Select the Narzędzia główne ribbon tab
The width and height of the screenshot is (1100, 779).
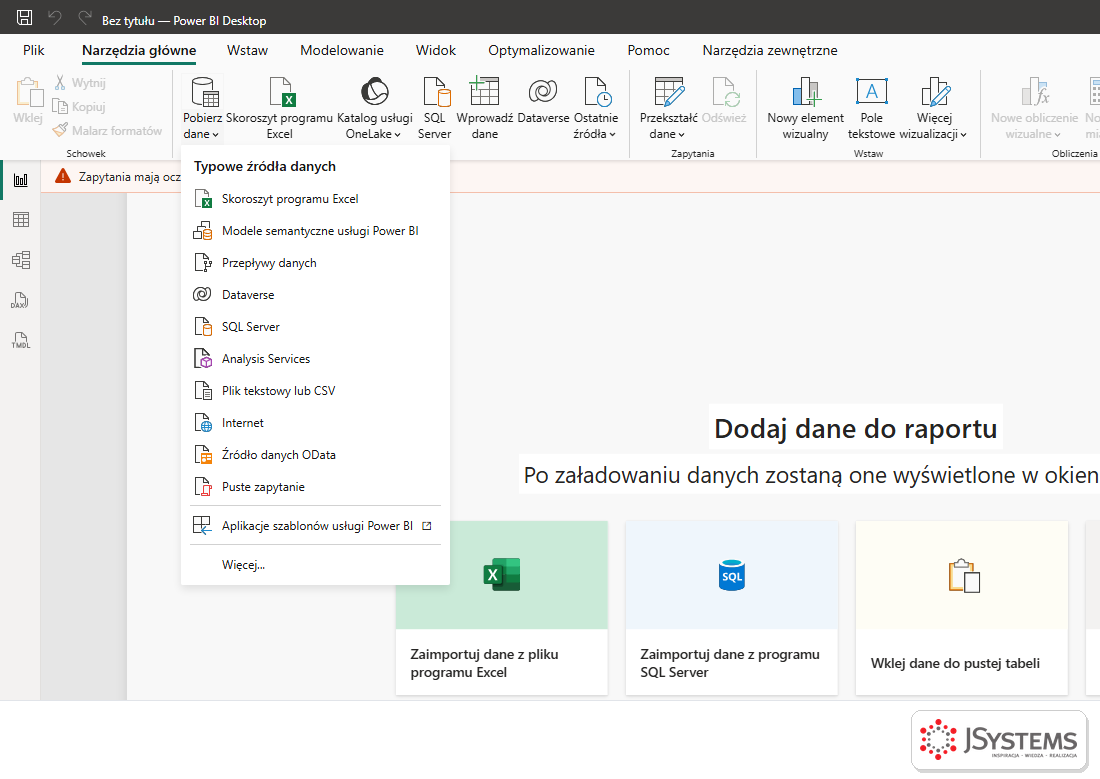click(139, 51)
